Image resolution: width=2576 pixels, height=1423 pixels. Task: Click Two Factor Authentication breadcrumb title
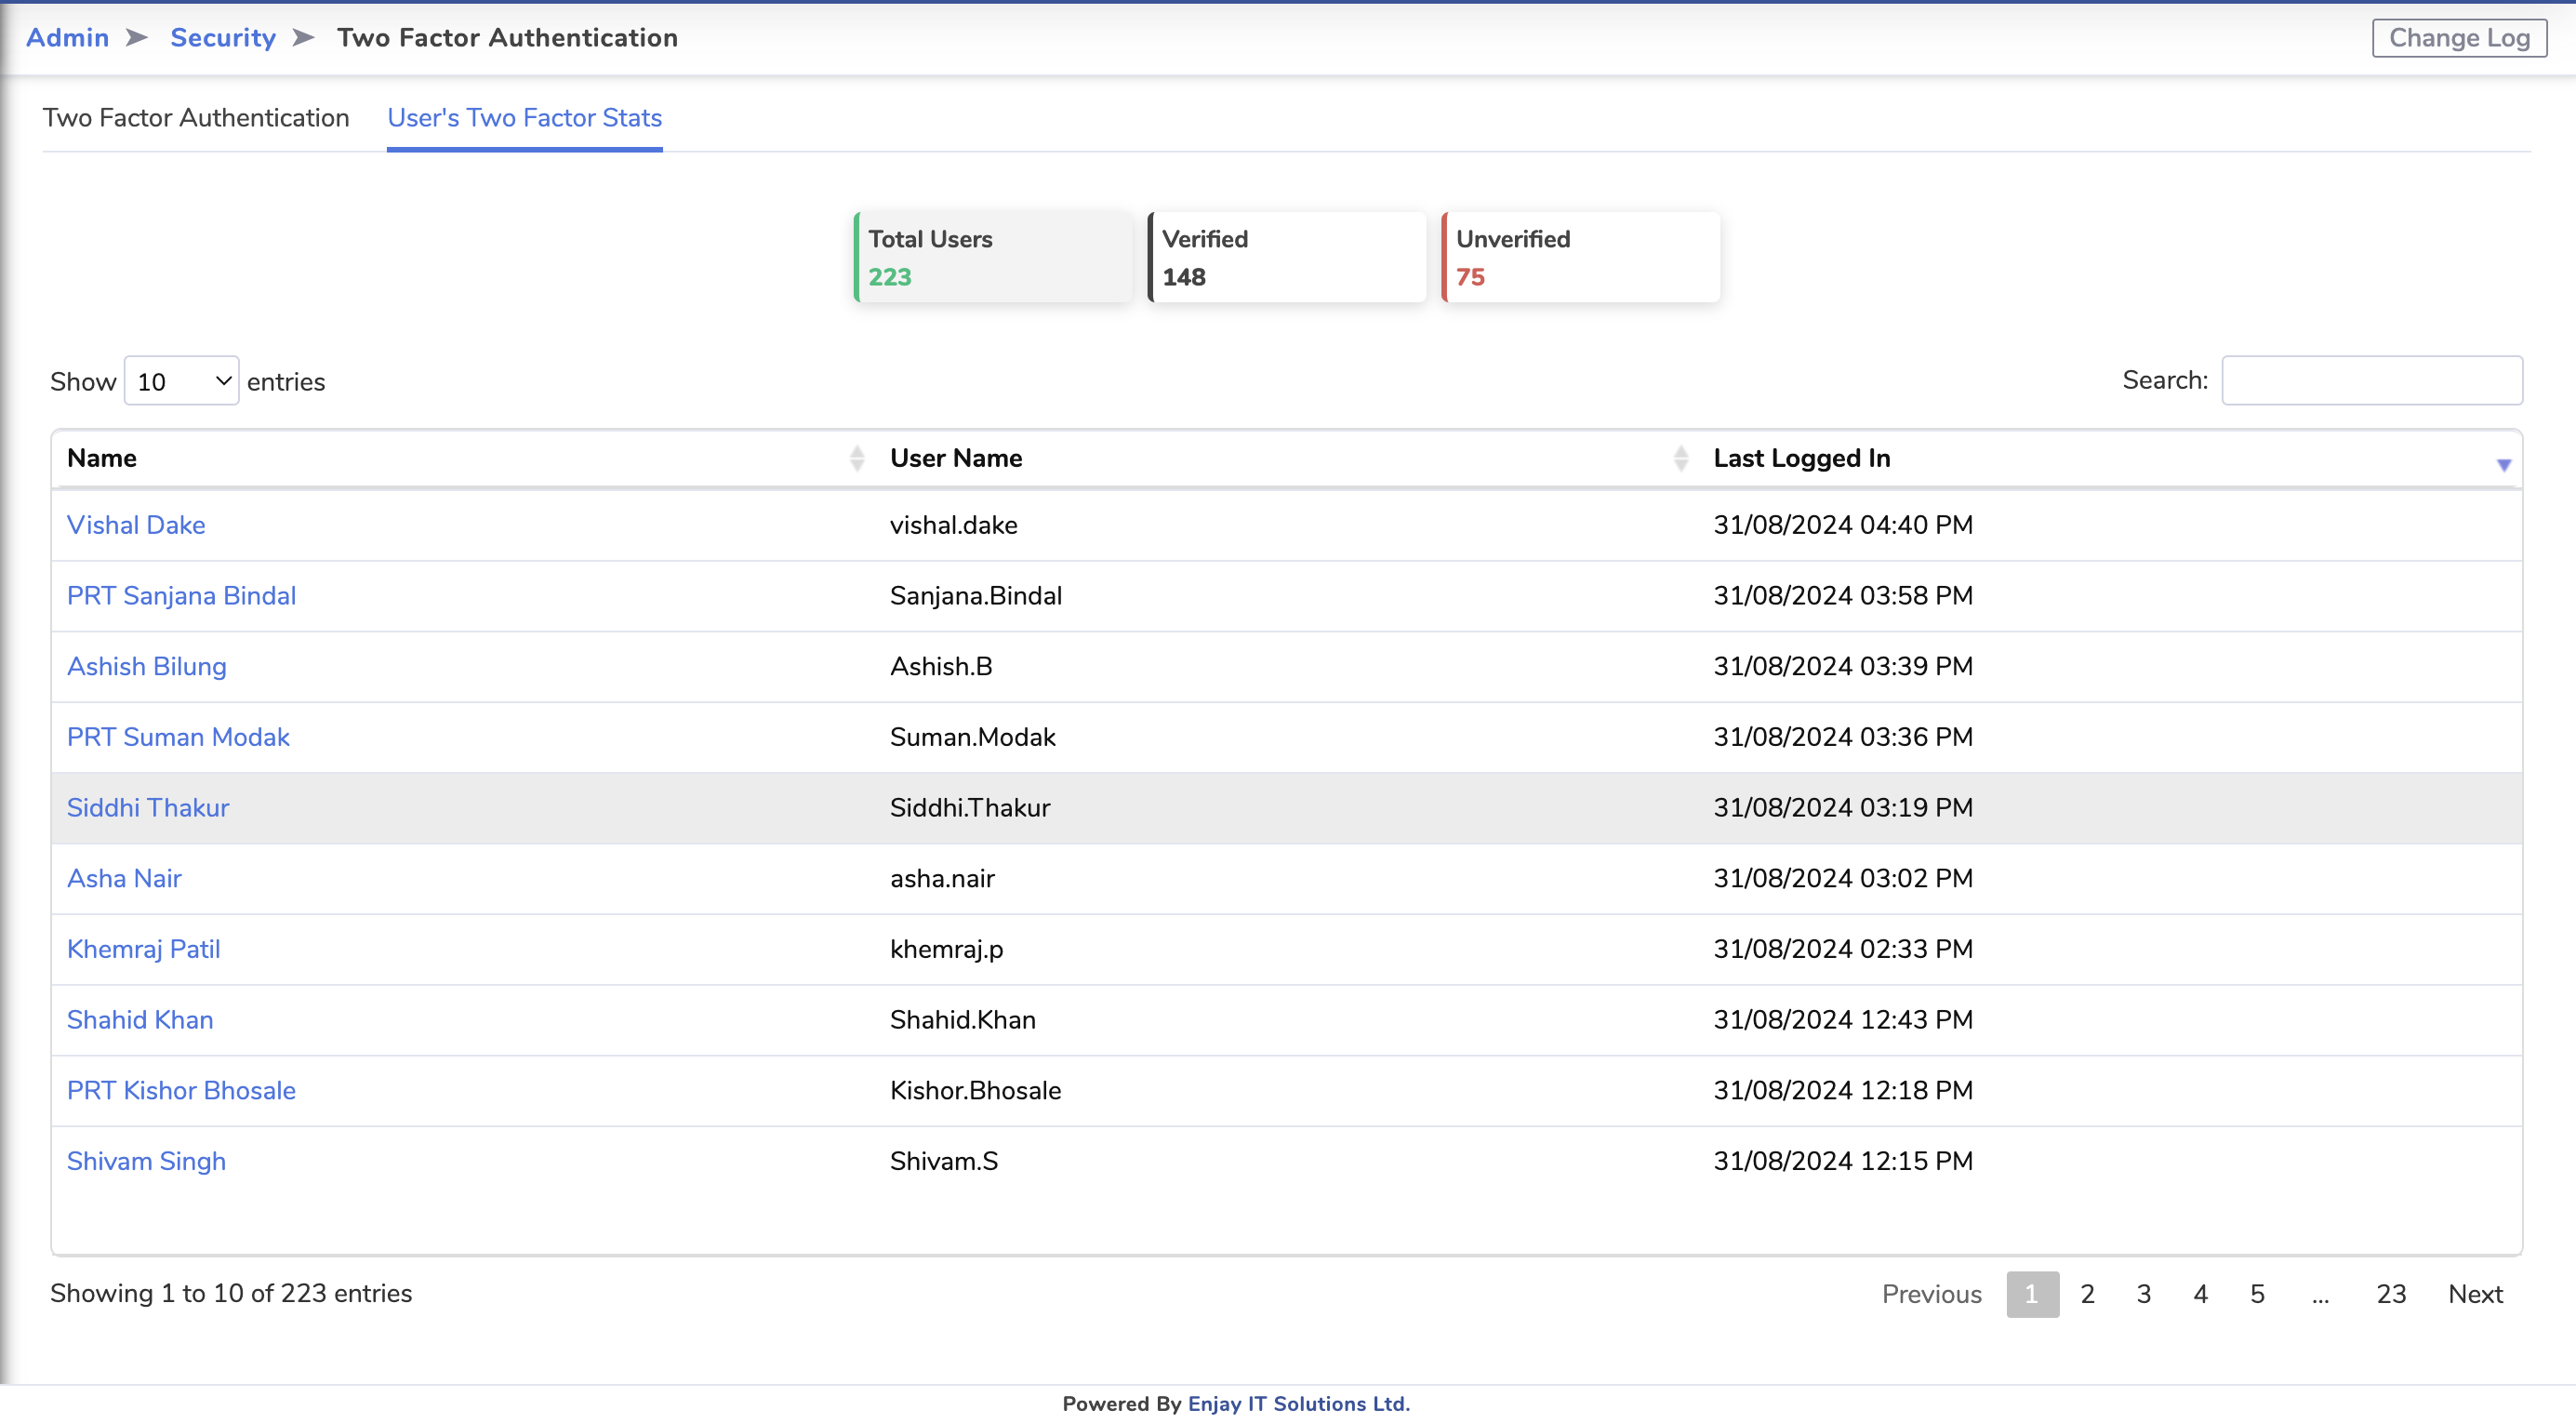[507, 38]
